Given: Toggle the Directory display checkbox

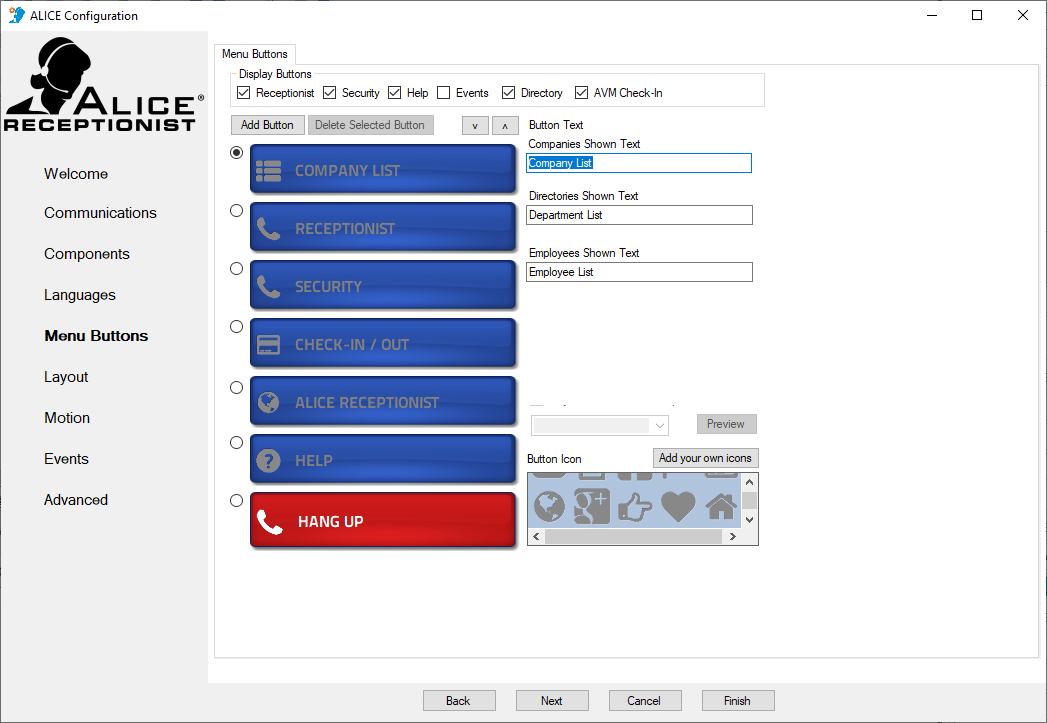Looking at the screenshot, I should [x=509, y=93].
